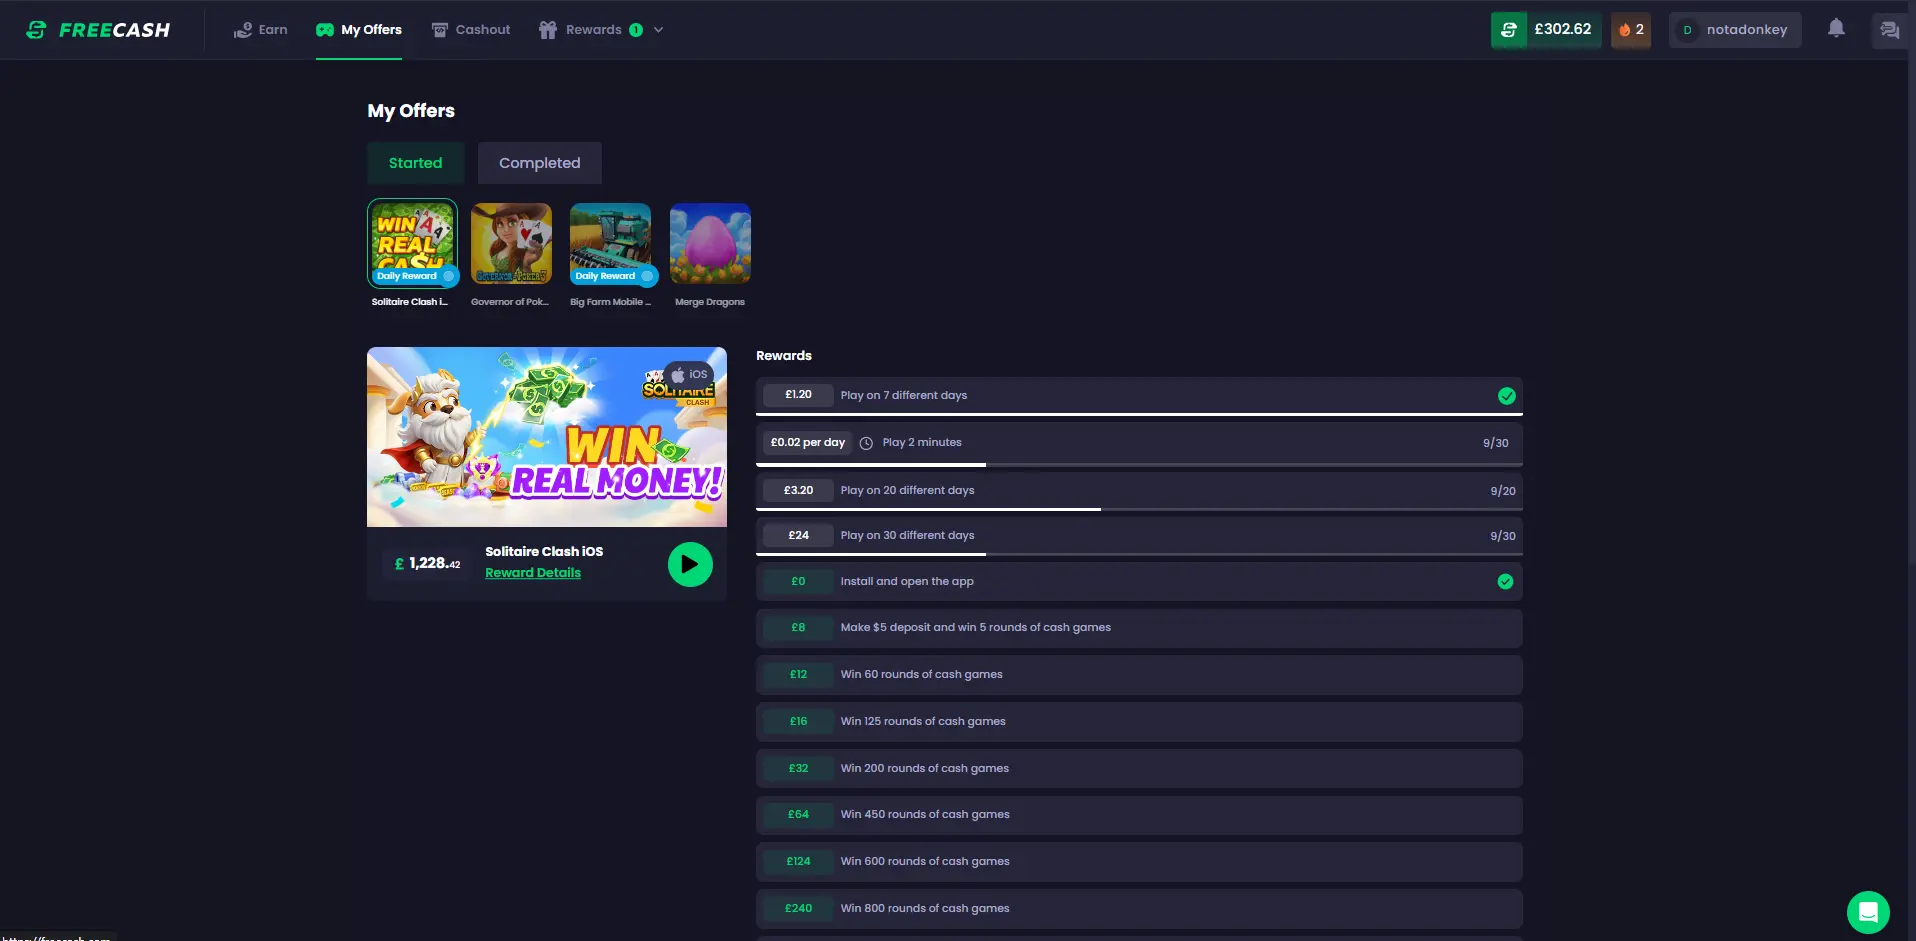Click the £0.02 per day badge

(807, 443)
